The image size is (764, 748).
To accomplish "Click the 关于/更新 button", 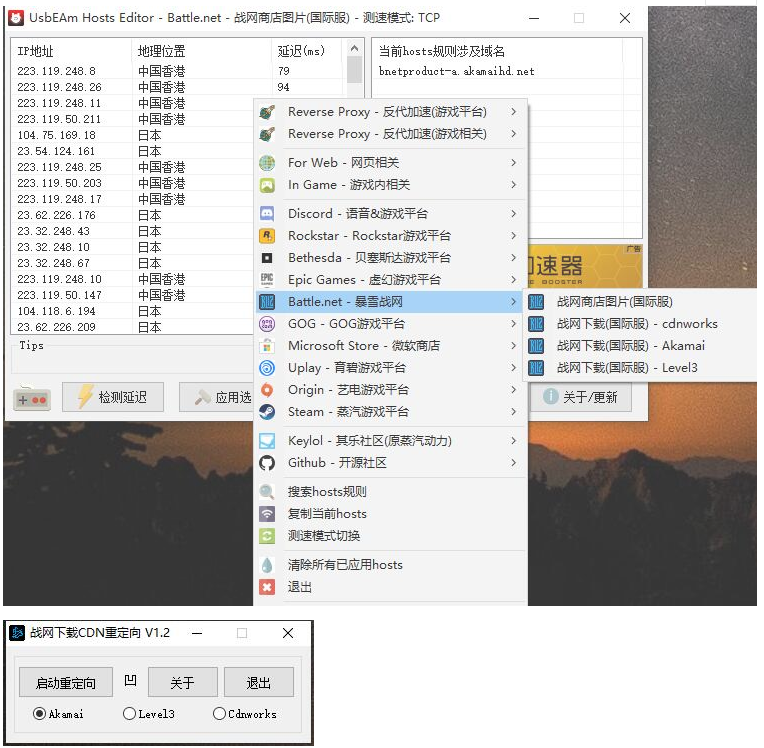I will (x=581, y=398).
